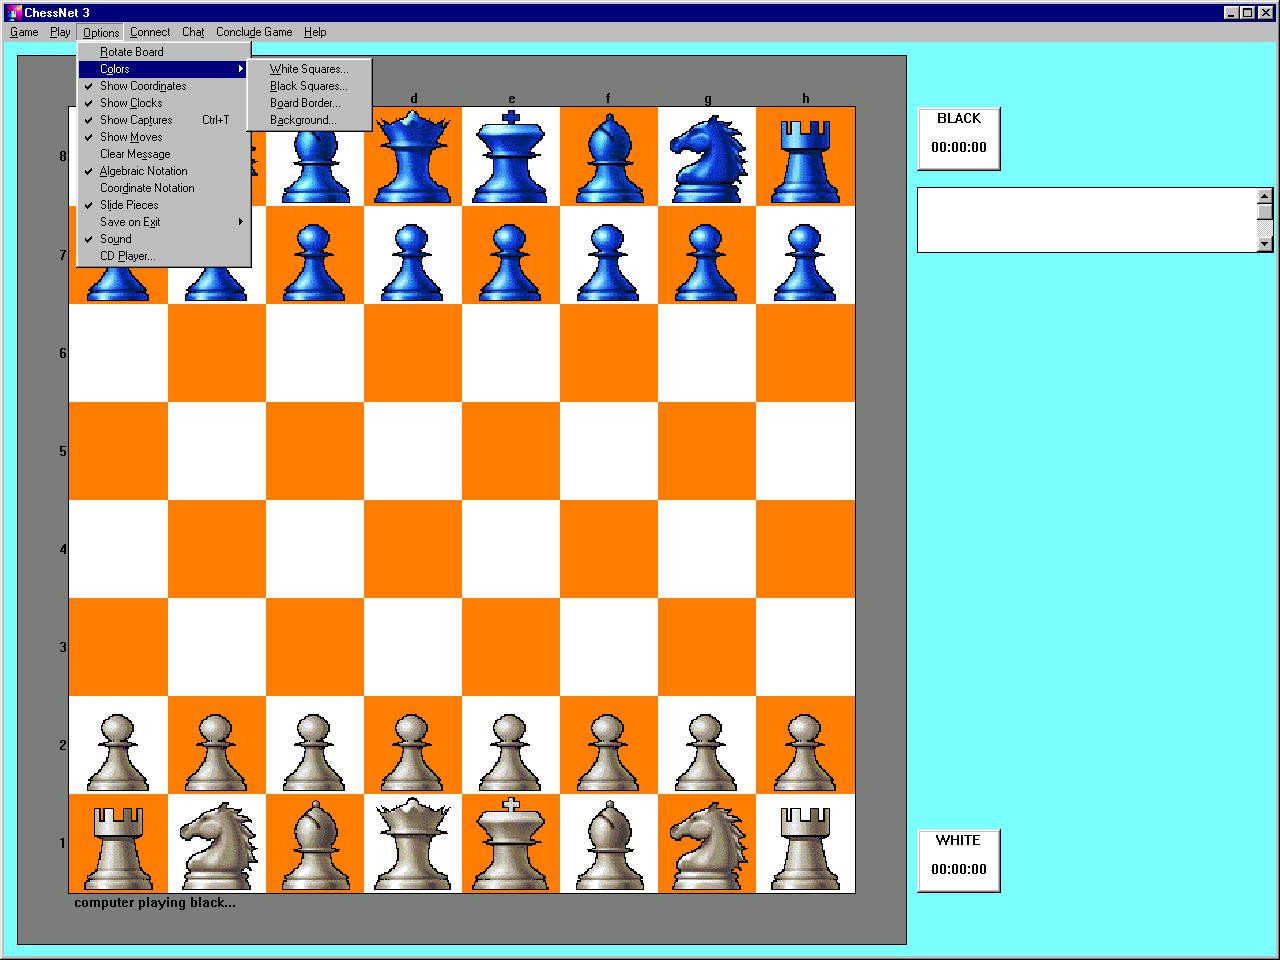Toggle Show Moves option
The width and height of the screenshot is (1280, 960).
tap(164, 137)
